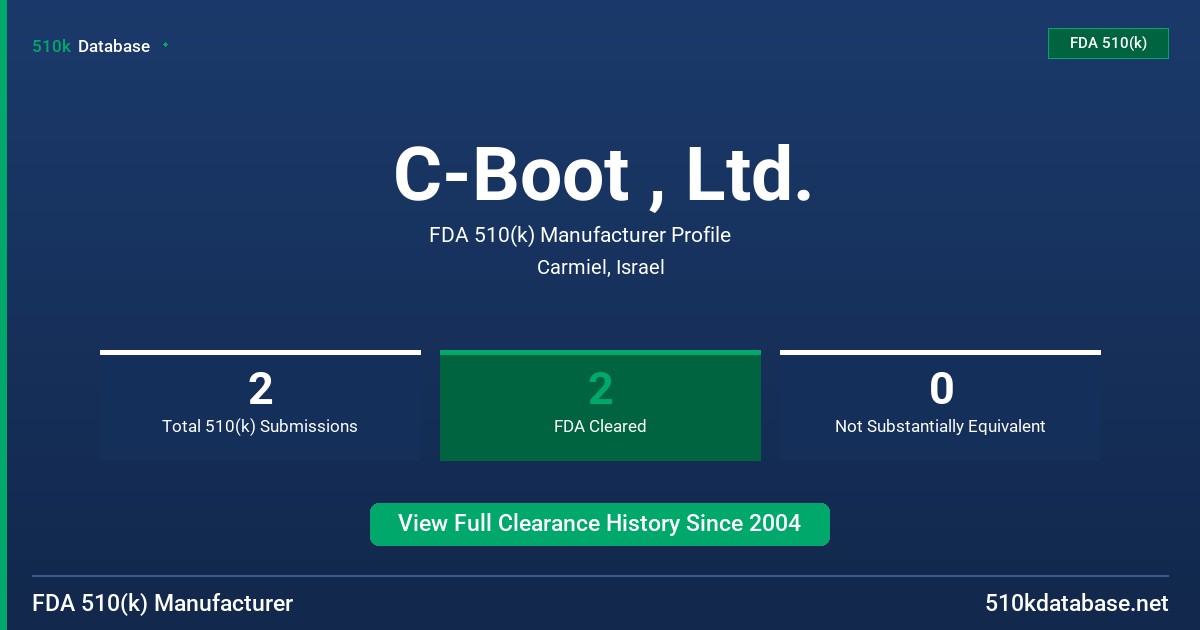Click the FDA 510(k) badge
The width and height of the screenshot is (1200, 630).
[1108, 43]
